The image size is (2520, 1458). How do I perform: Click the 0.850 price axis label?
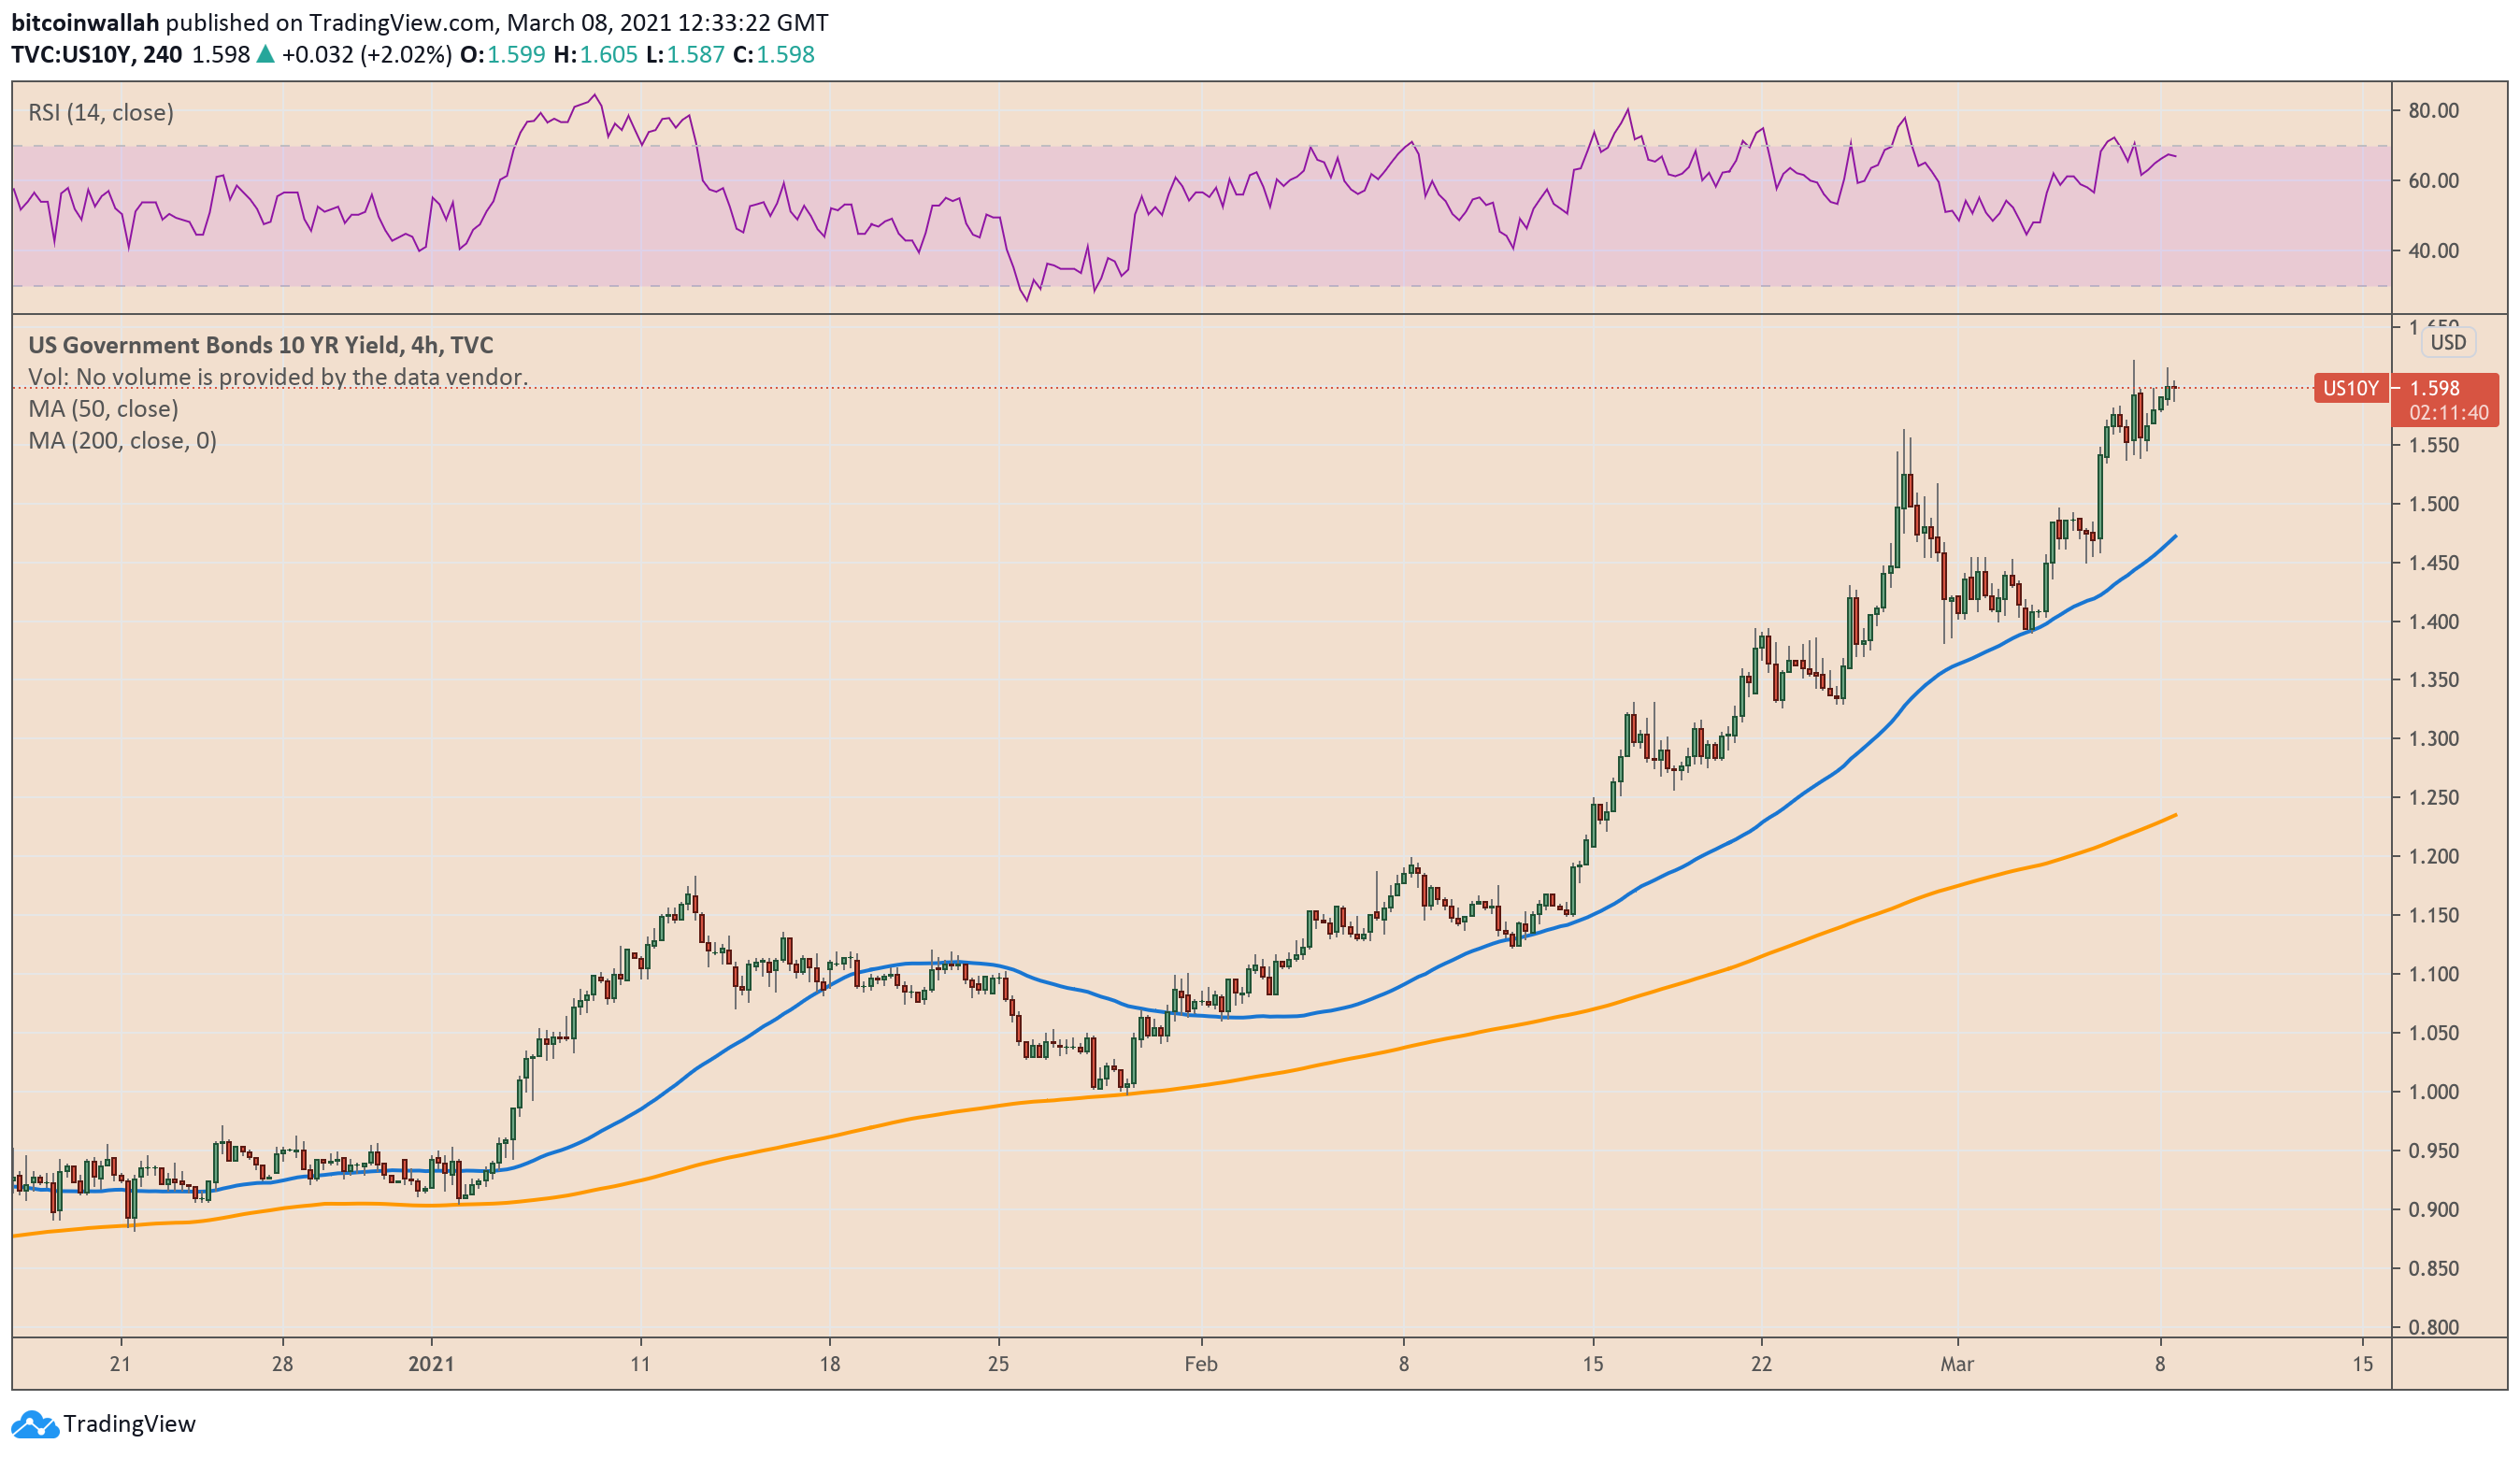2434,1269
